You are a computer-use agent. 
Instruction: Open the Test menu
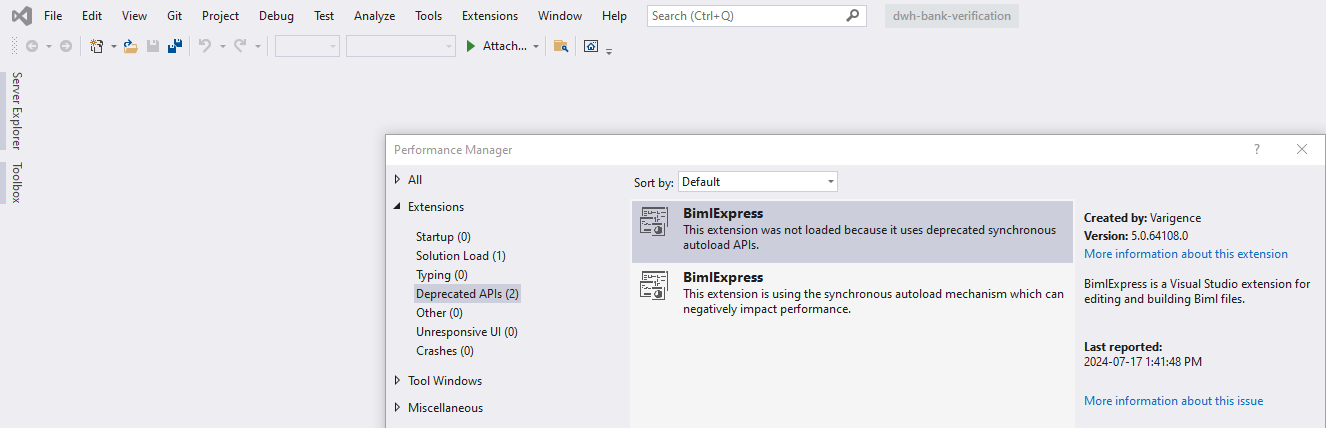point(324,16)
